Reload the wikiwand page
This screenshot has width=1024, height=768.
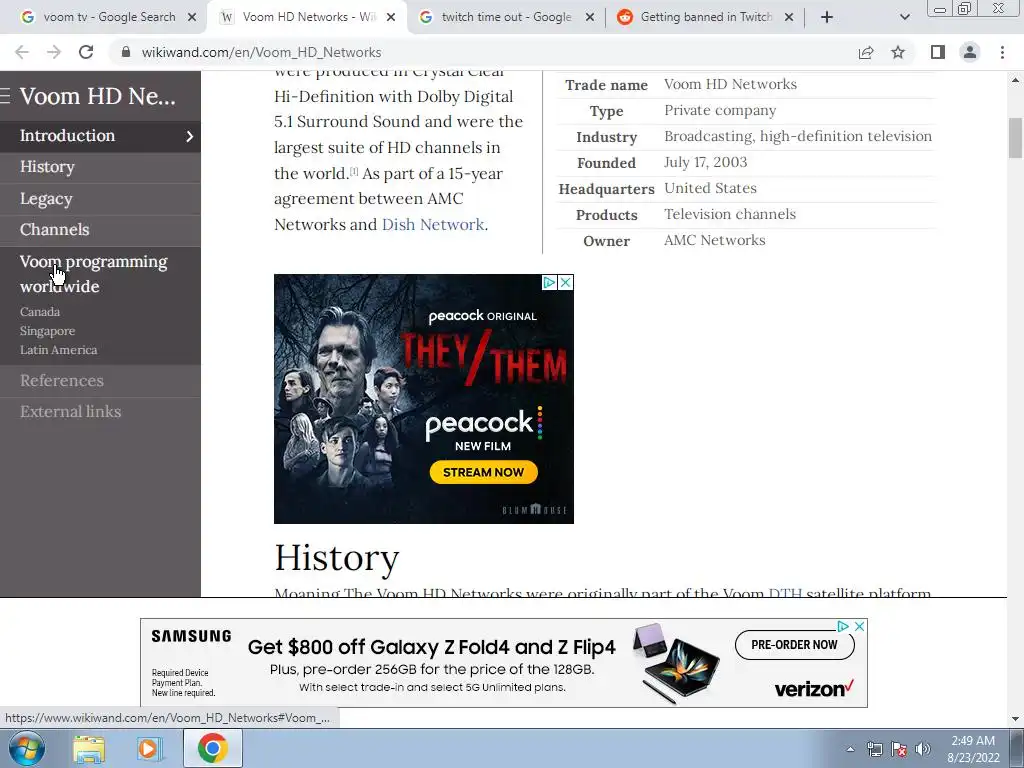86,52
